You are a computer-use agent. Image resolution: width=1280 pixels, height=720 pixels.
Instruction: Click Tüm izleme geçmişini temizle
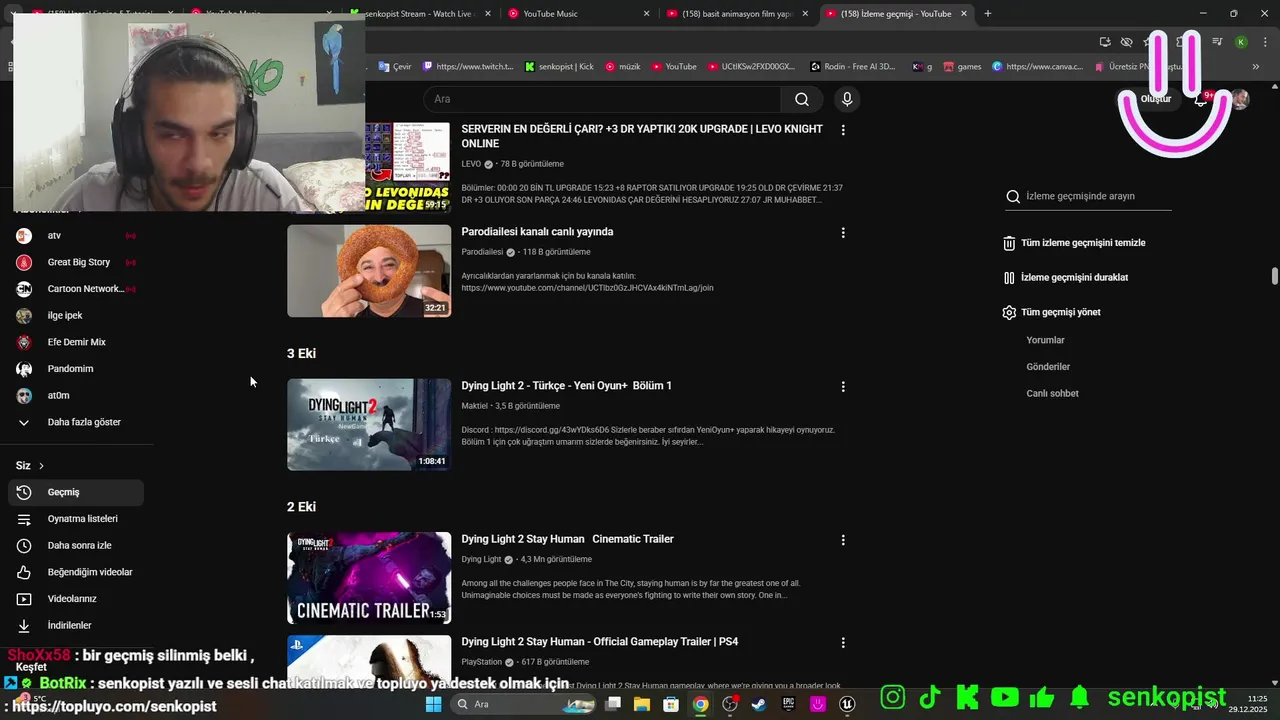pos(1074,243)
